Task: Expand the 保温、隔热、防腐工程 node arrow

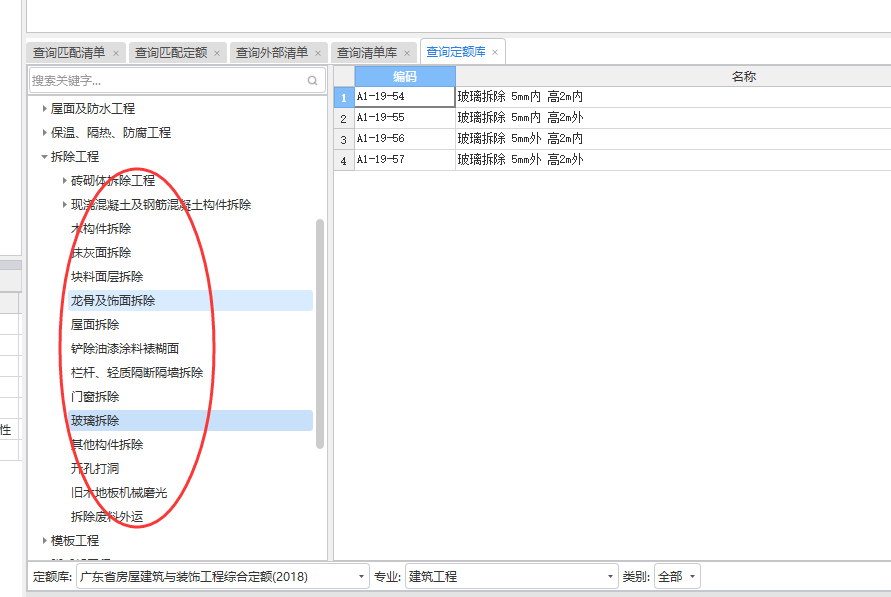Action: click(x=44, y=132)
